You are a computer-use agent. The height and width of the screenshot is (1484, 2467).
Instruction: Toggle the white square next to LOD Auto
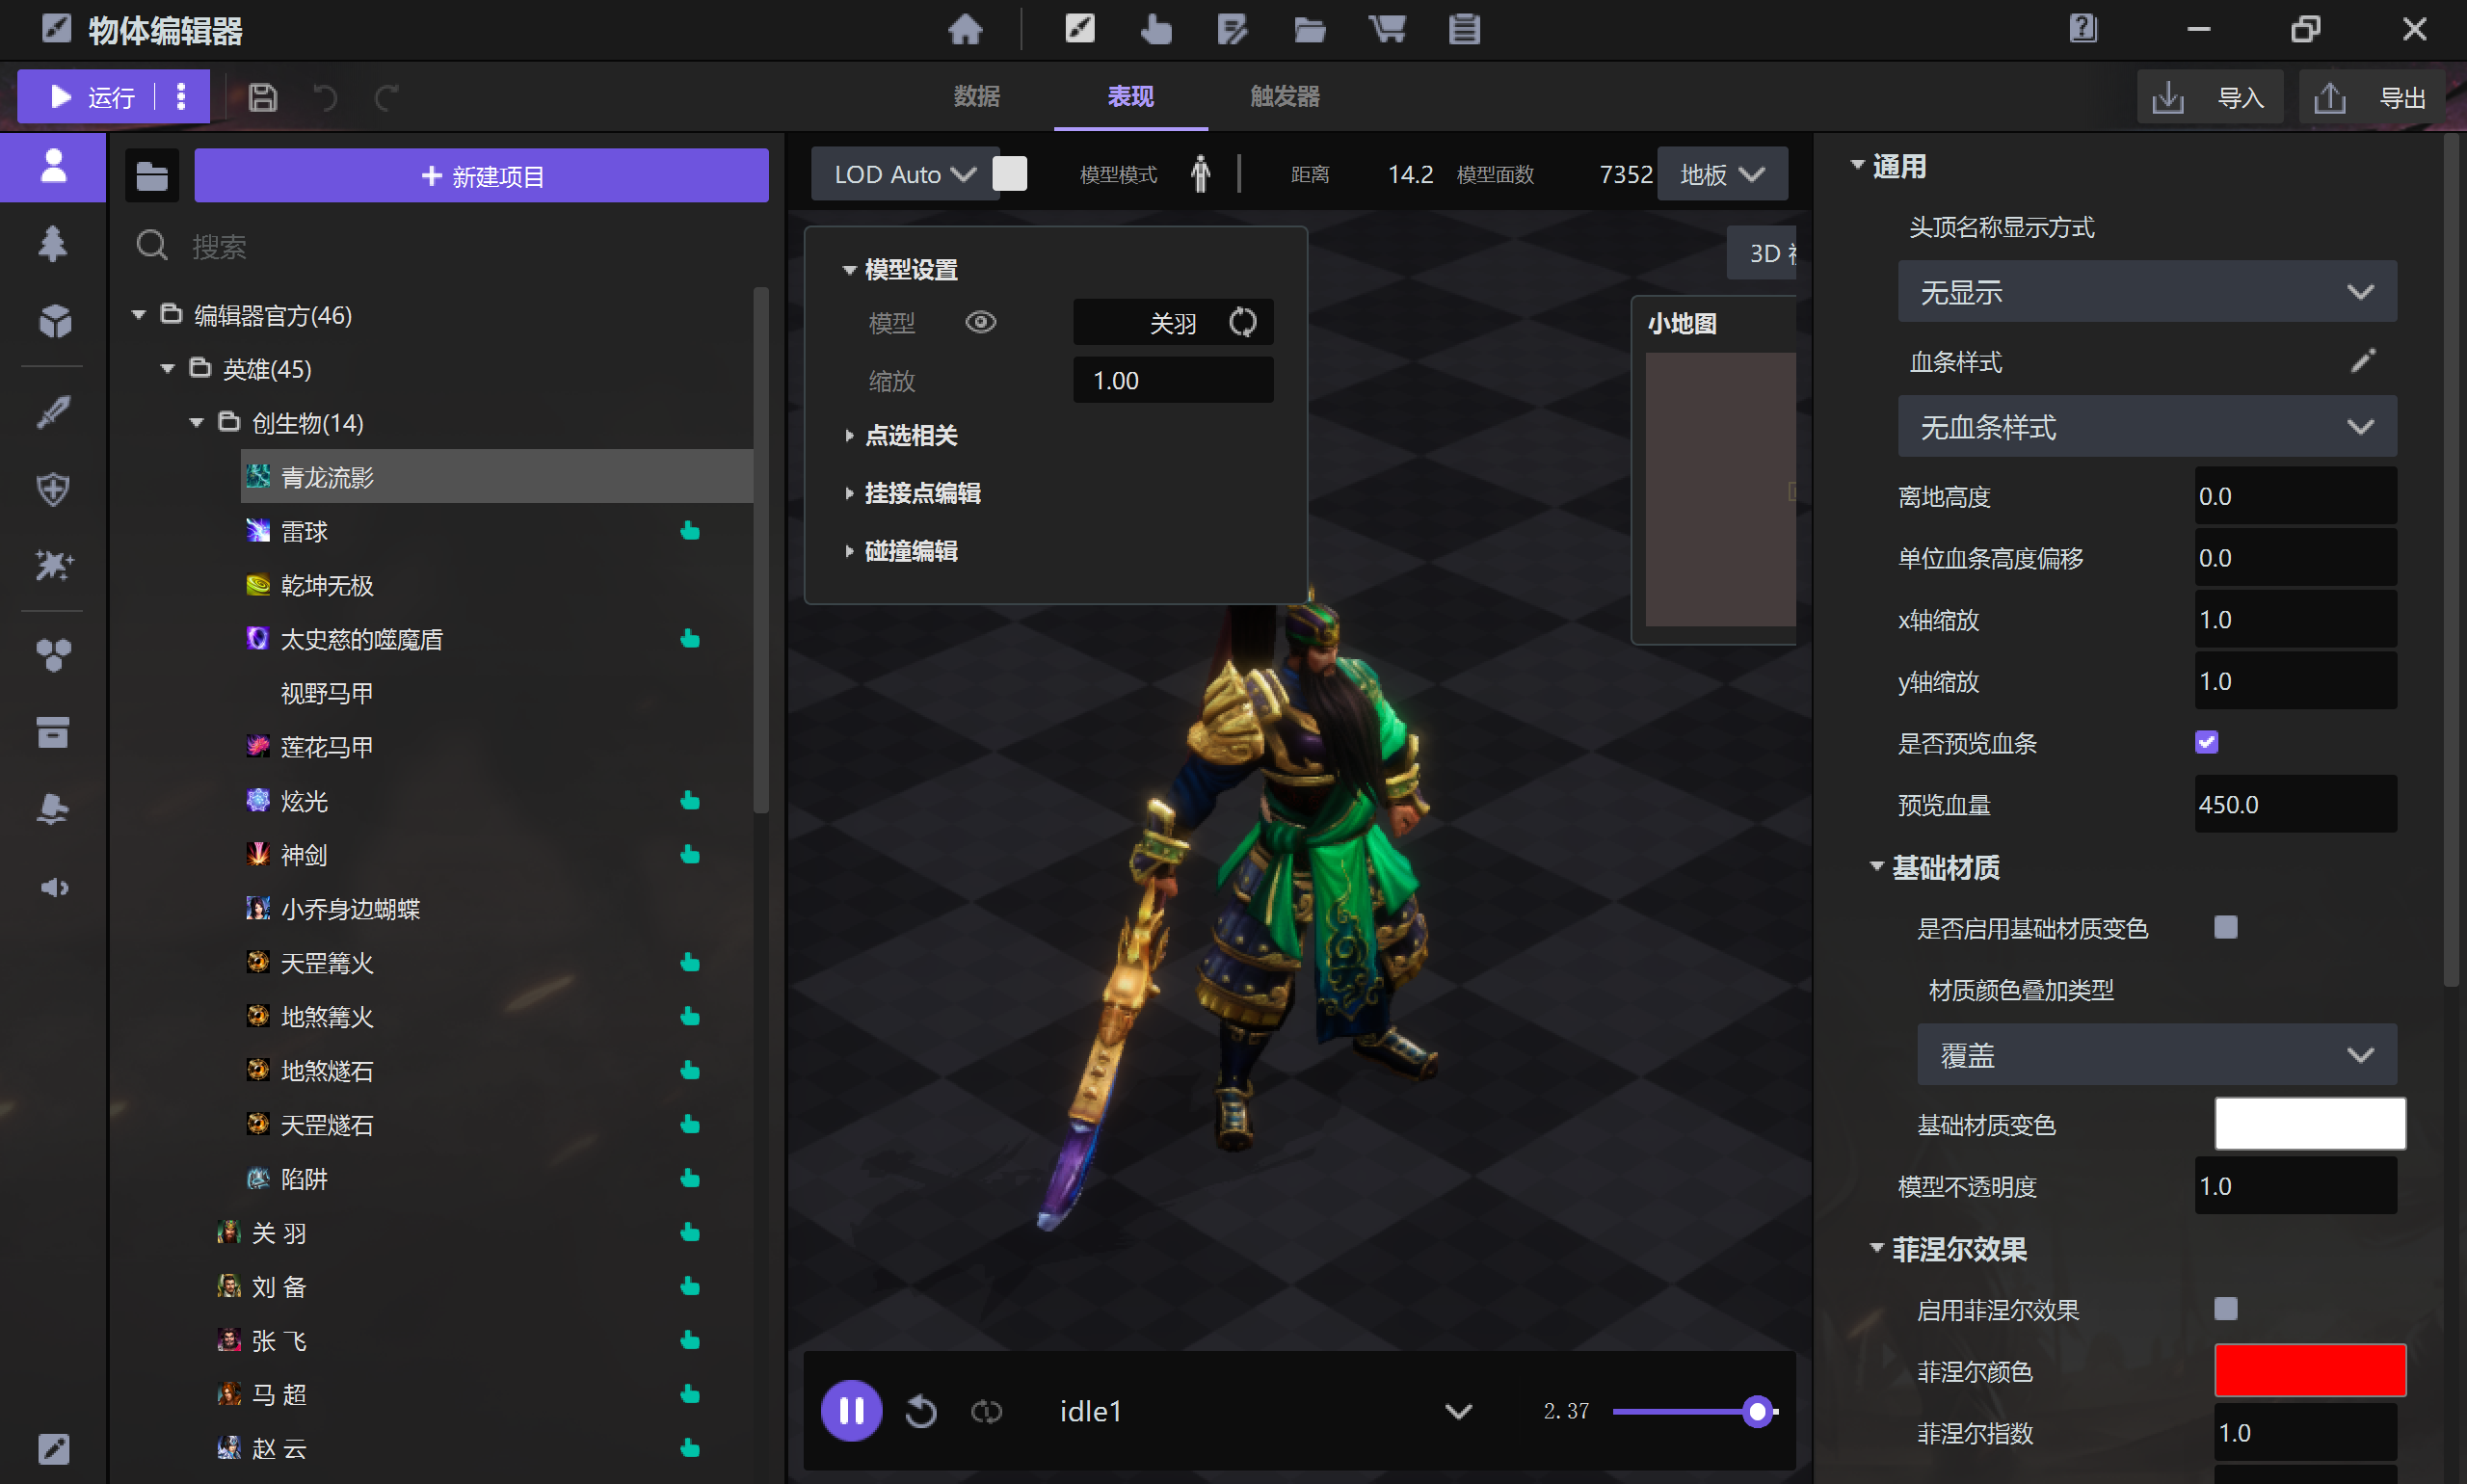[x=1009, y=174]
